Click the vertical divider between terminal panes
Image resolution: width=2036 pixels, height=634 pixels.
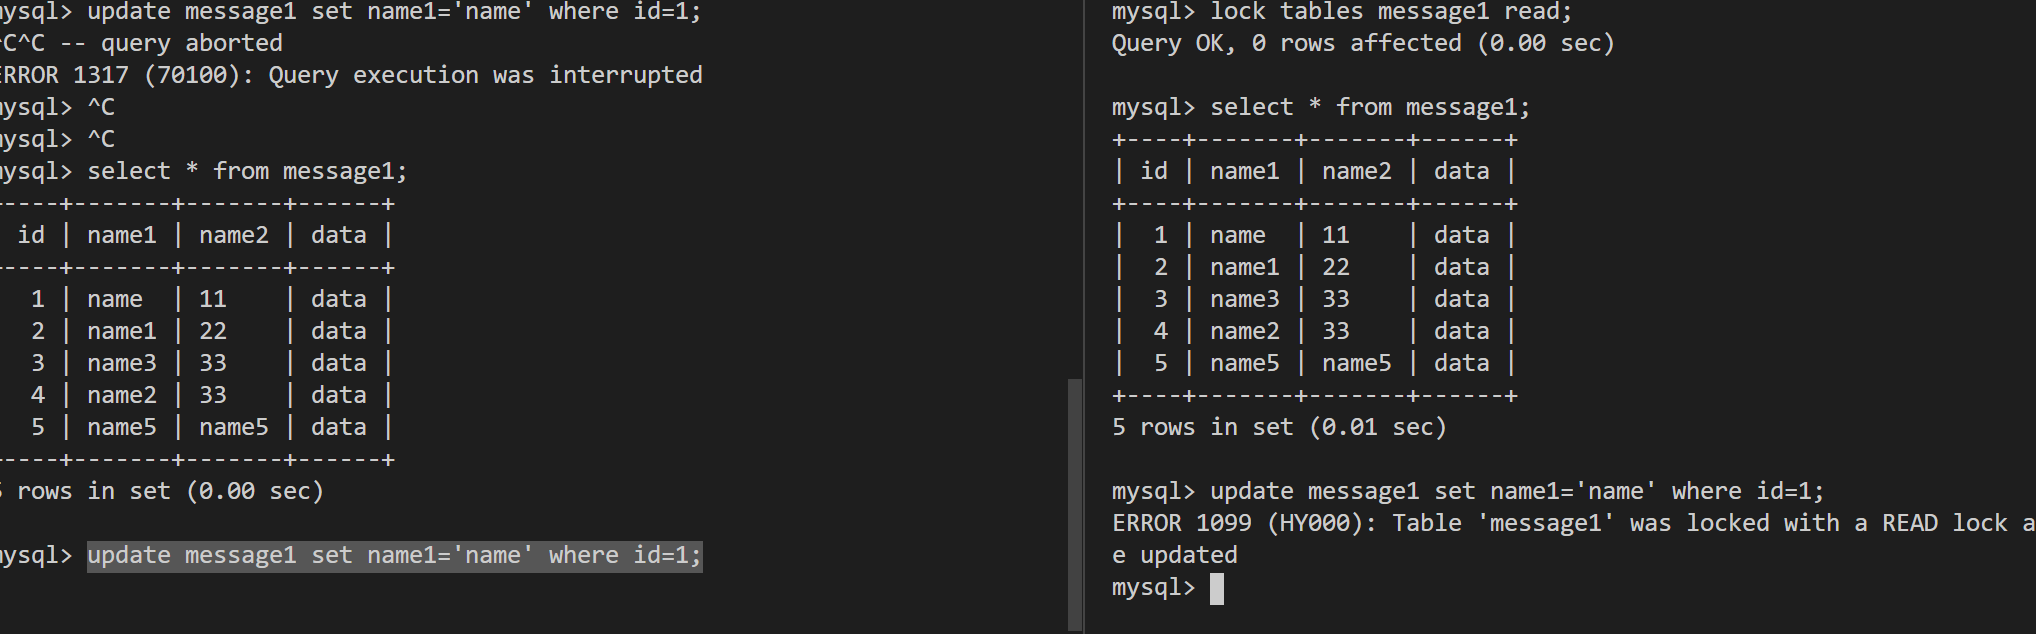pyautogui.click(x=1085, y=317)
